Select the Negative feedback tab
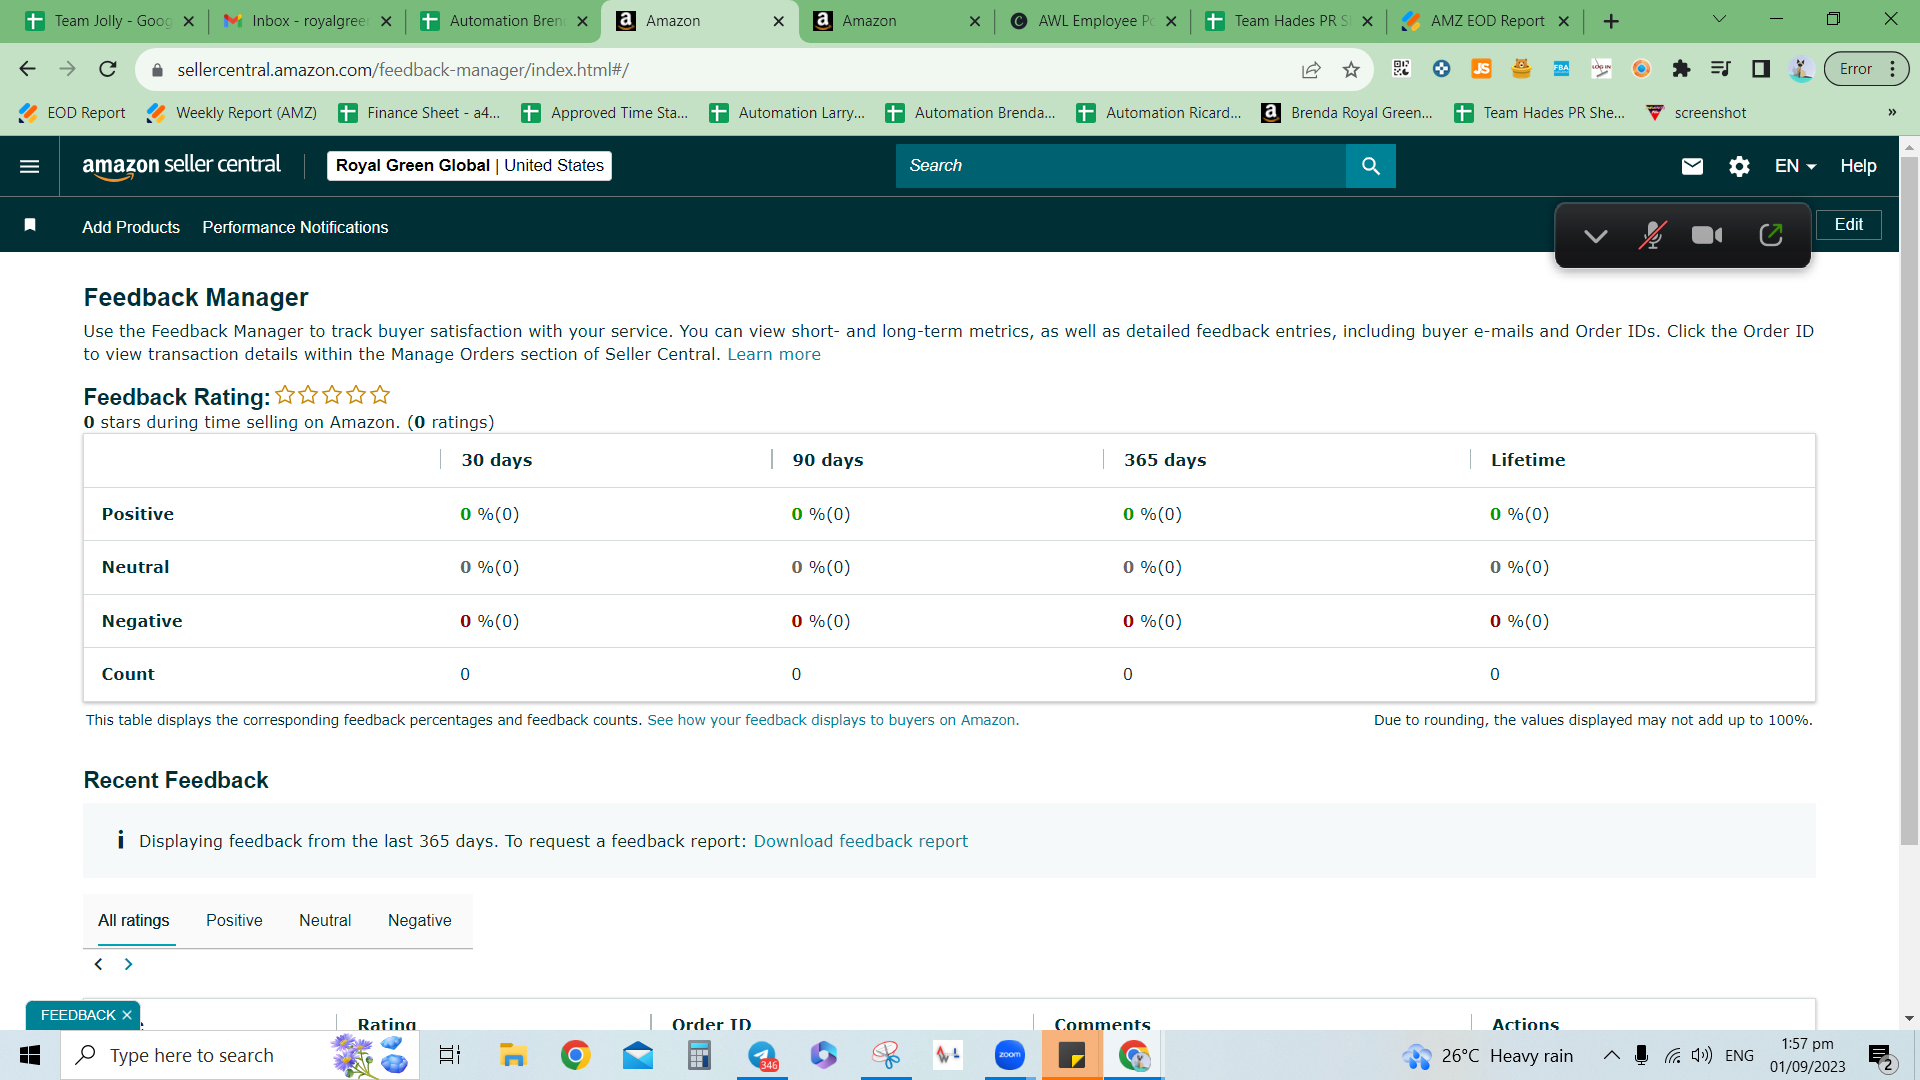The width and height of the screenshot is (1920, 1080). coord(420,920)
